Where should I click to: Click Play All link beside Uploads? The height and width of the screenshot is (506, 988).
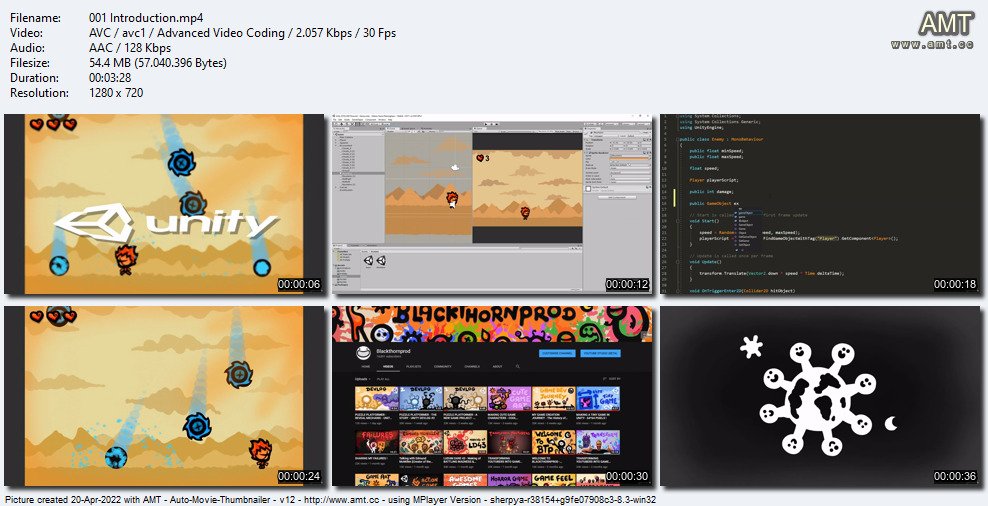[383, 379]
